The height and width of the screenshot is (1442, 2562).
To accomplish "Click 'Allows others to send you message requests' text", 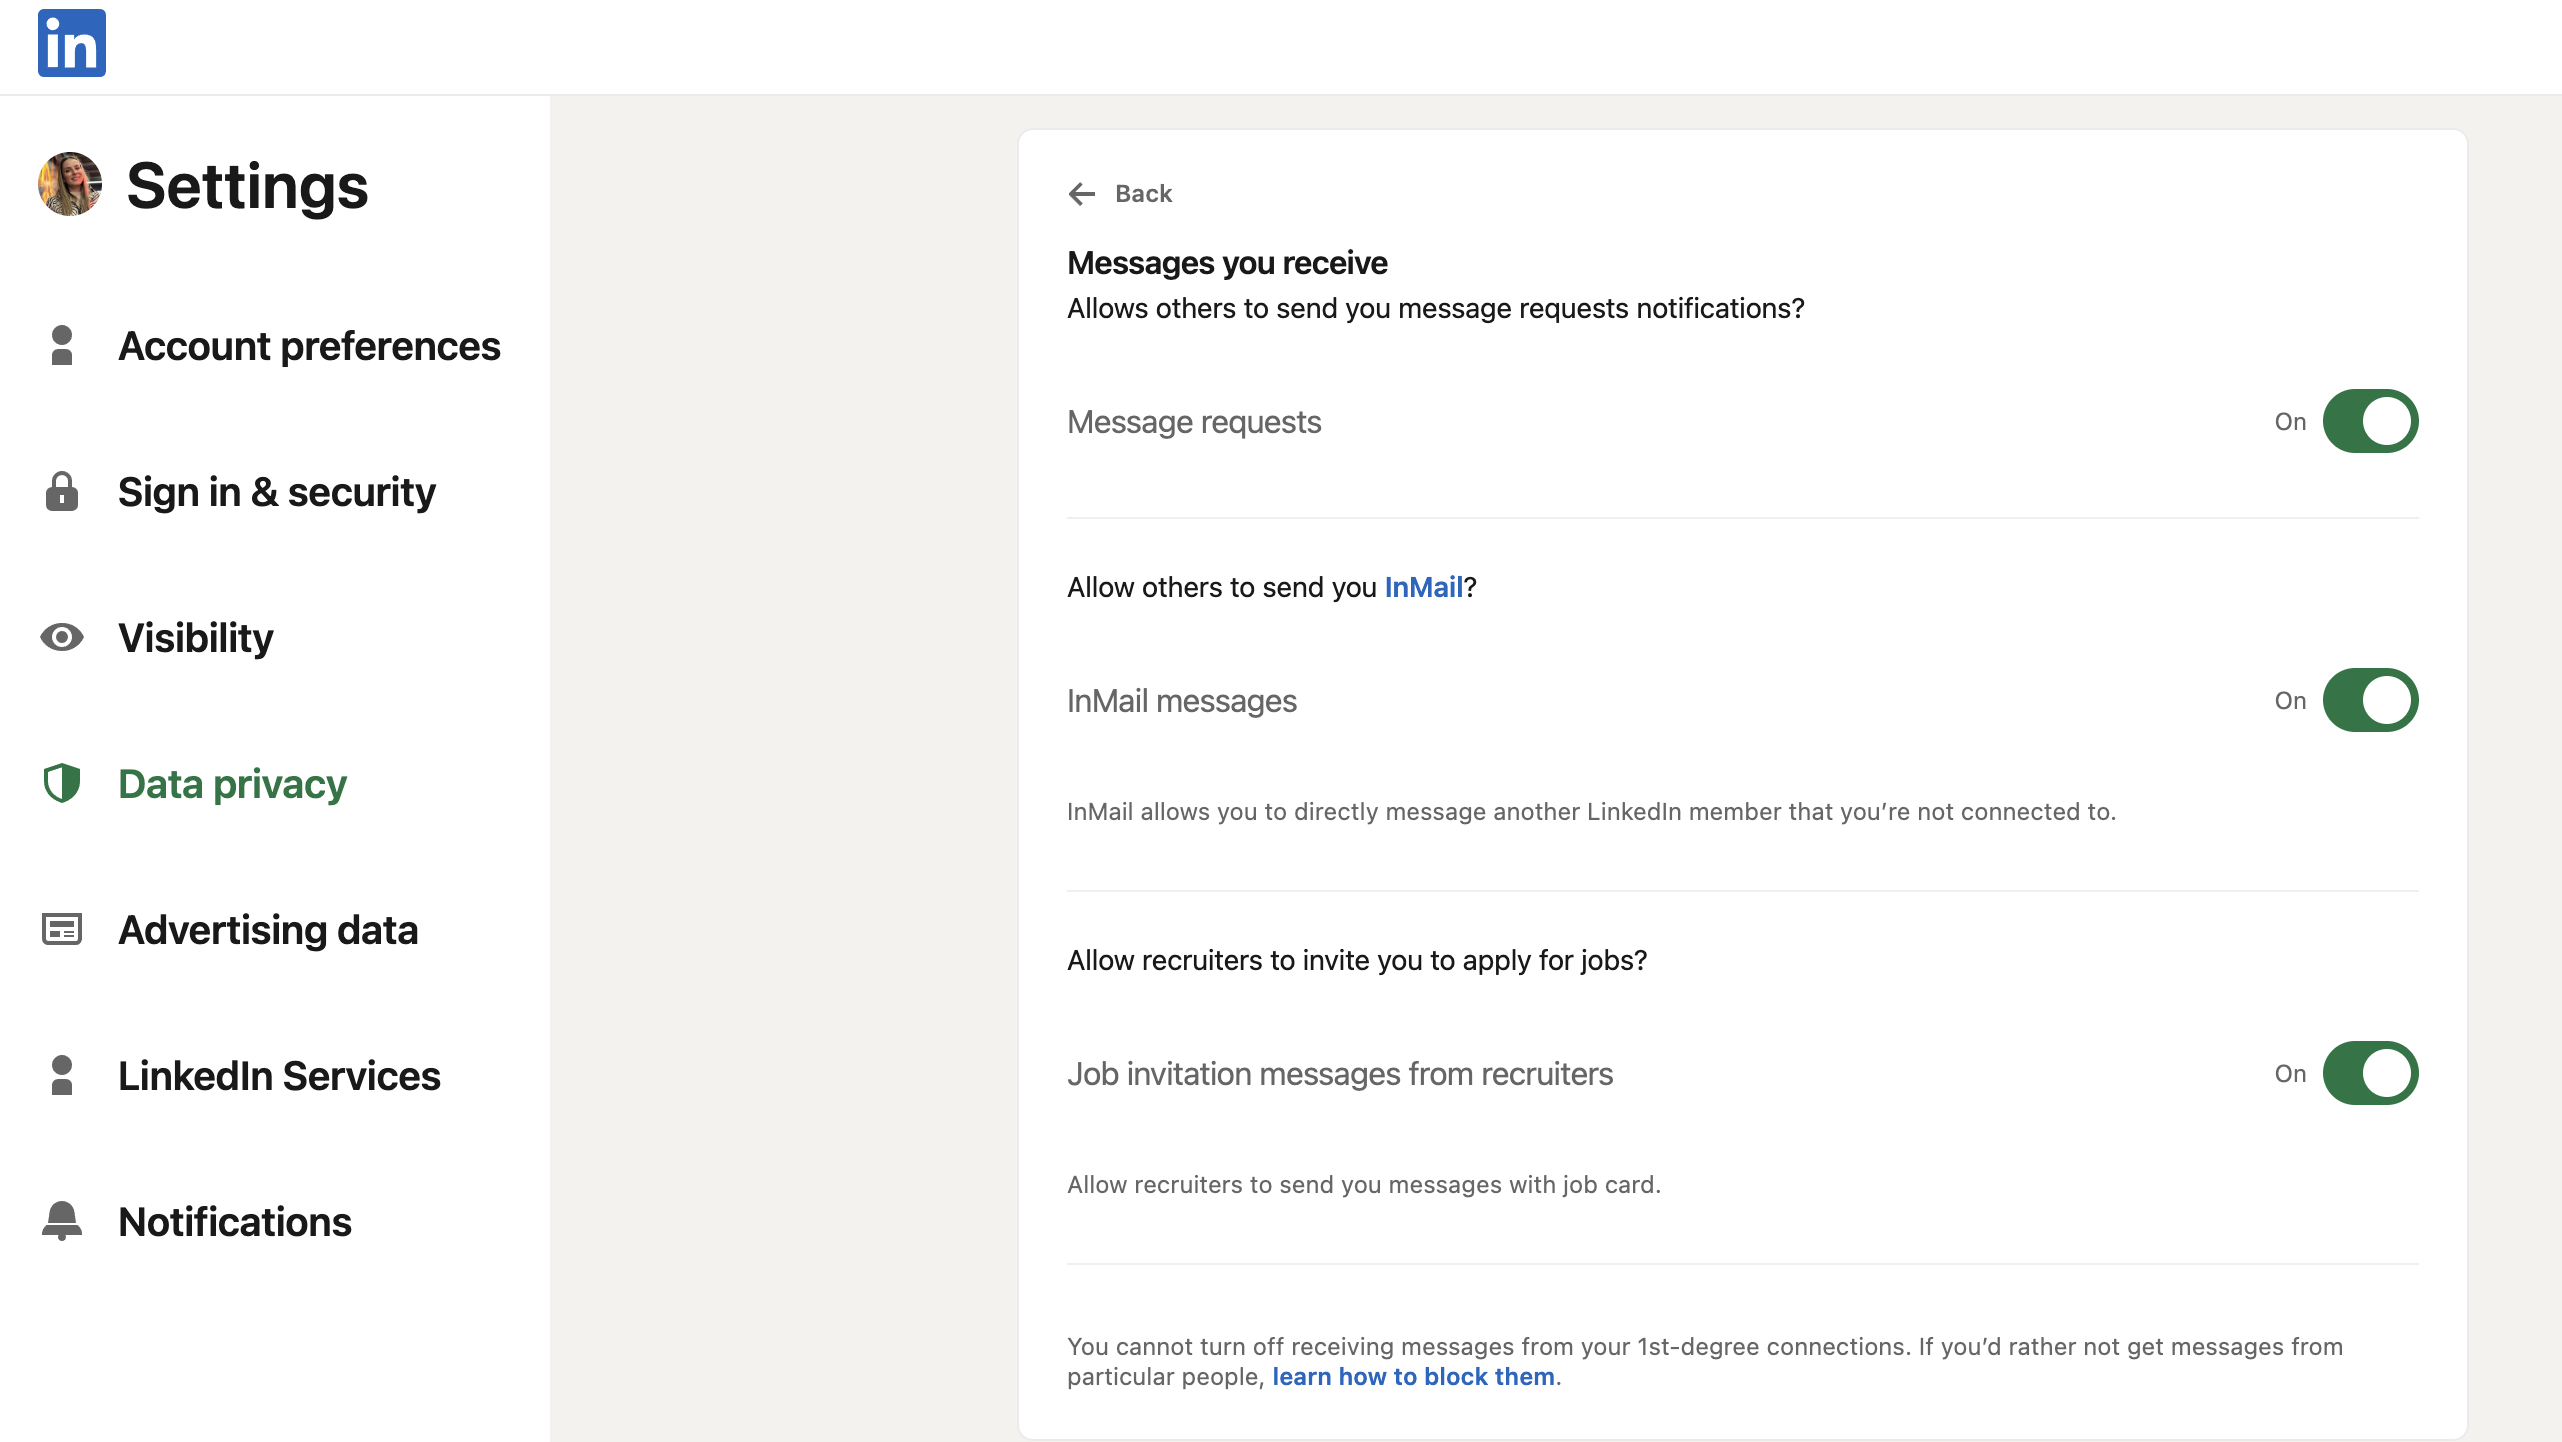I will [1436, 308].
